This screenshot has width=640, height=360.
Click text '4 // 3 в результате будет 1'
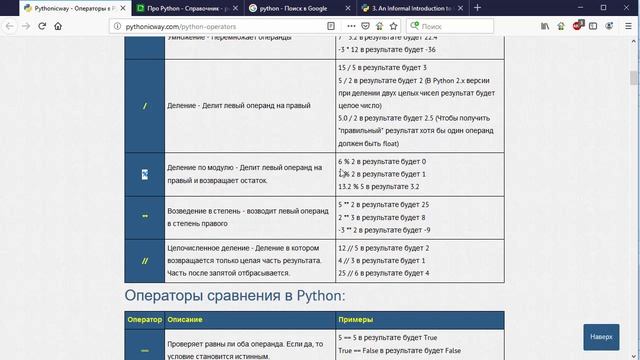[x=382, y=260]
